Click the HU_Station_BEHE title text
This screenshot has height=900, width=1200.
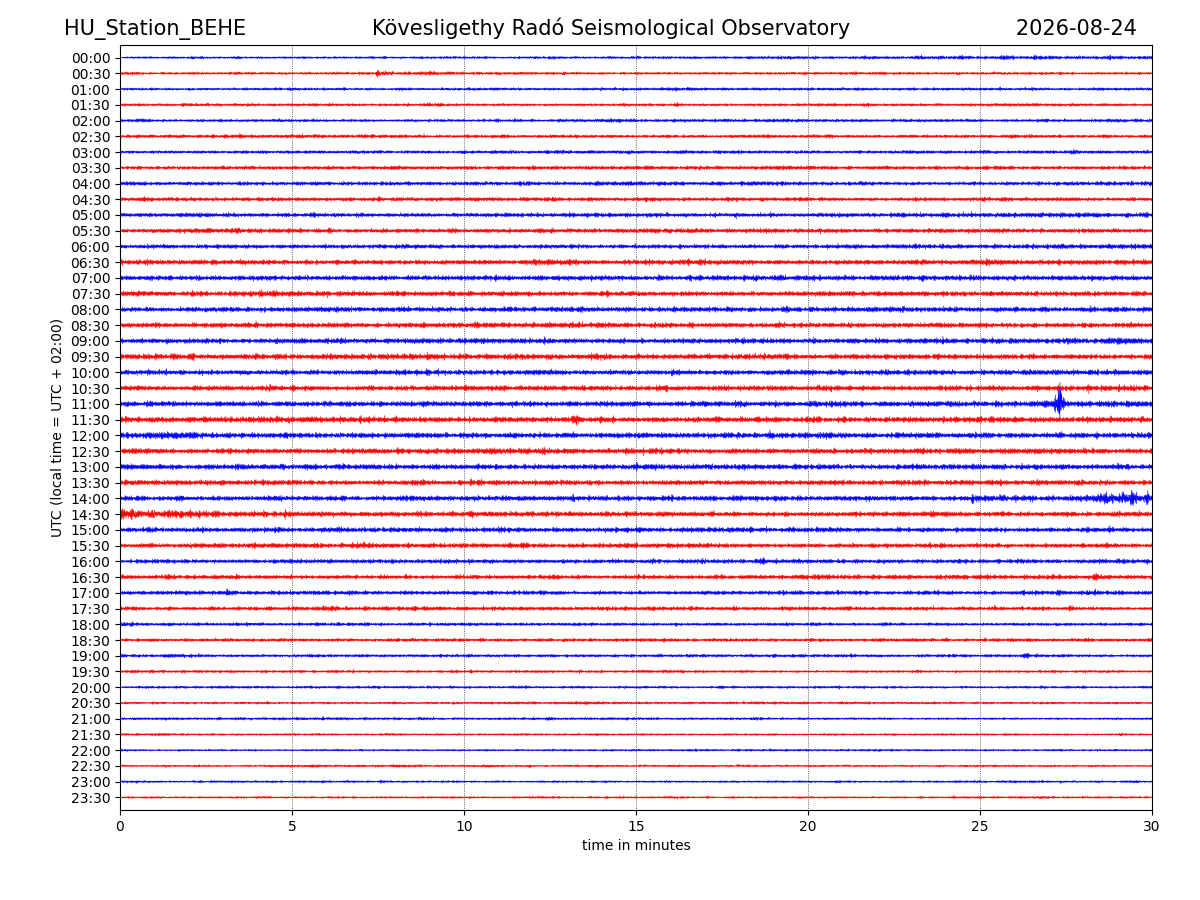(x=155, y=28)
